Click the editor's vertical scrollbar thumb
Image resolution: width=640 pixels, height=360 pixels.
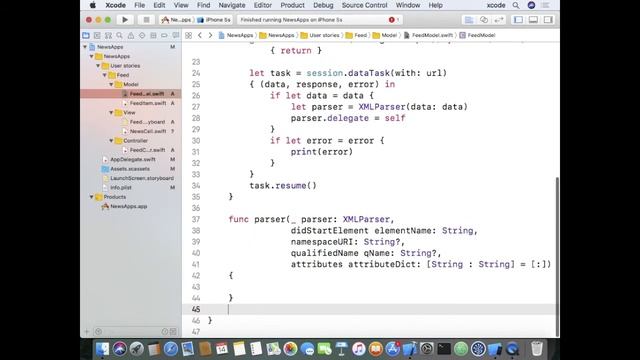click(557, 256)
